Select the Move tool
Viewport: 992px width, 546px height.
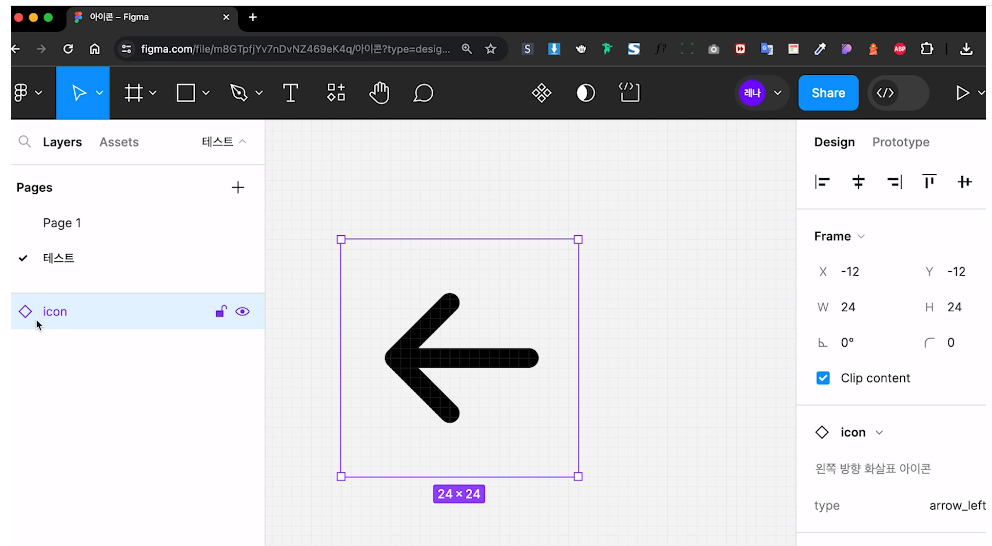pos(79,93)
